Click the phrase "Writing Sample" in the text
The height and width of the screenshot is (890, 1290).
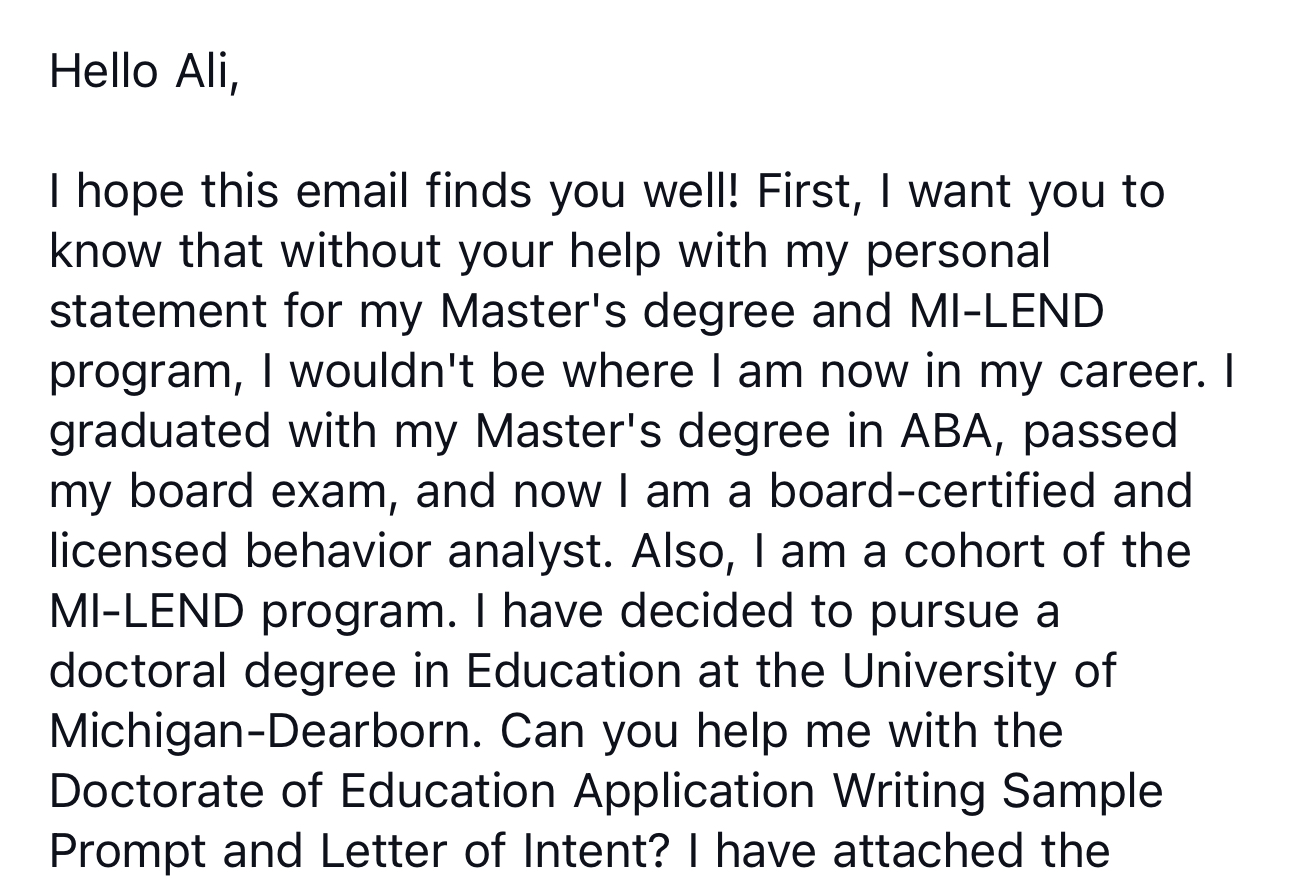tap(998, 792)
